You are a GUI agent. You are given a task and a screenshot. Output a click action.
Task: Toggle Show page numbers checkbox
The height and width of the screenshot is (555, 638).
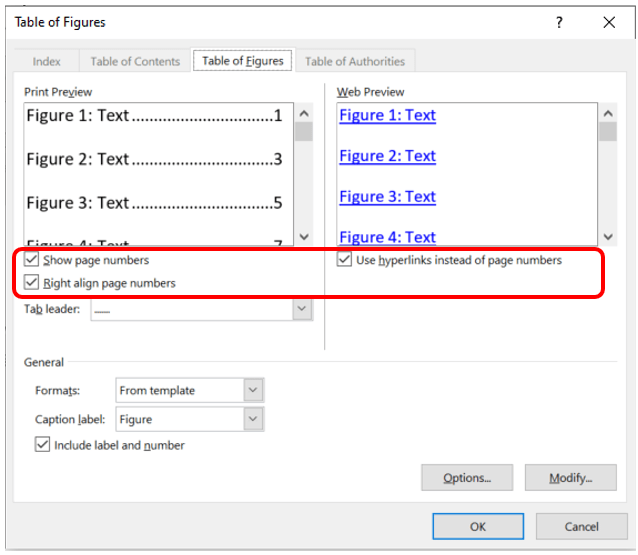(x=32, y=260)
